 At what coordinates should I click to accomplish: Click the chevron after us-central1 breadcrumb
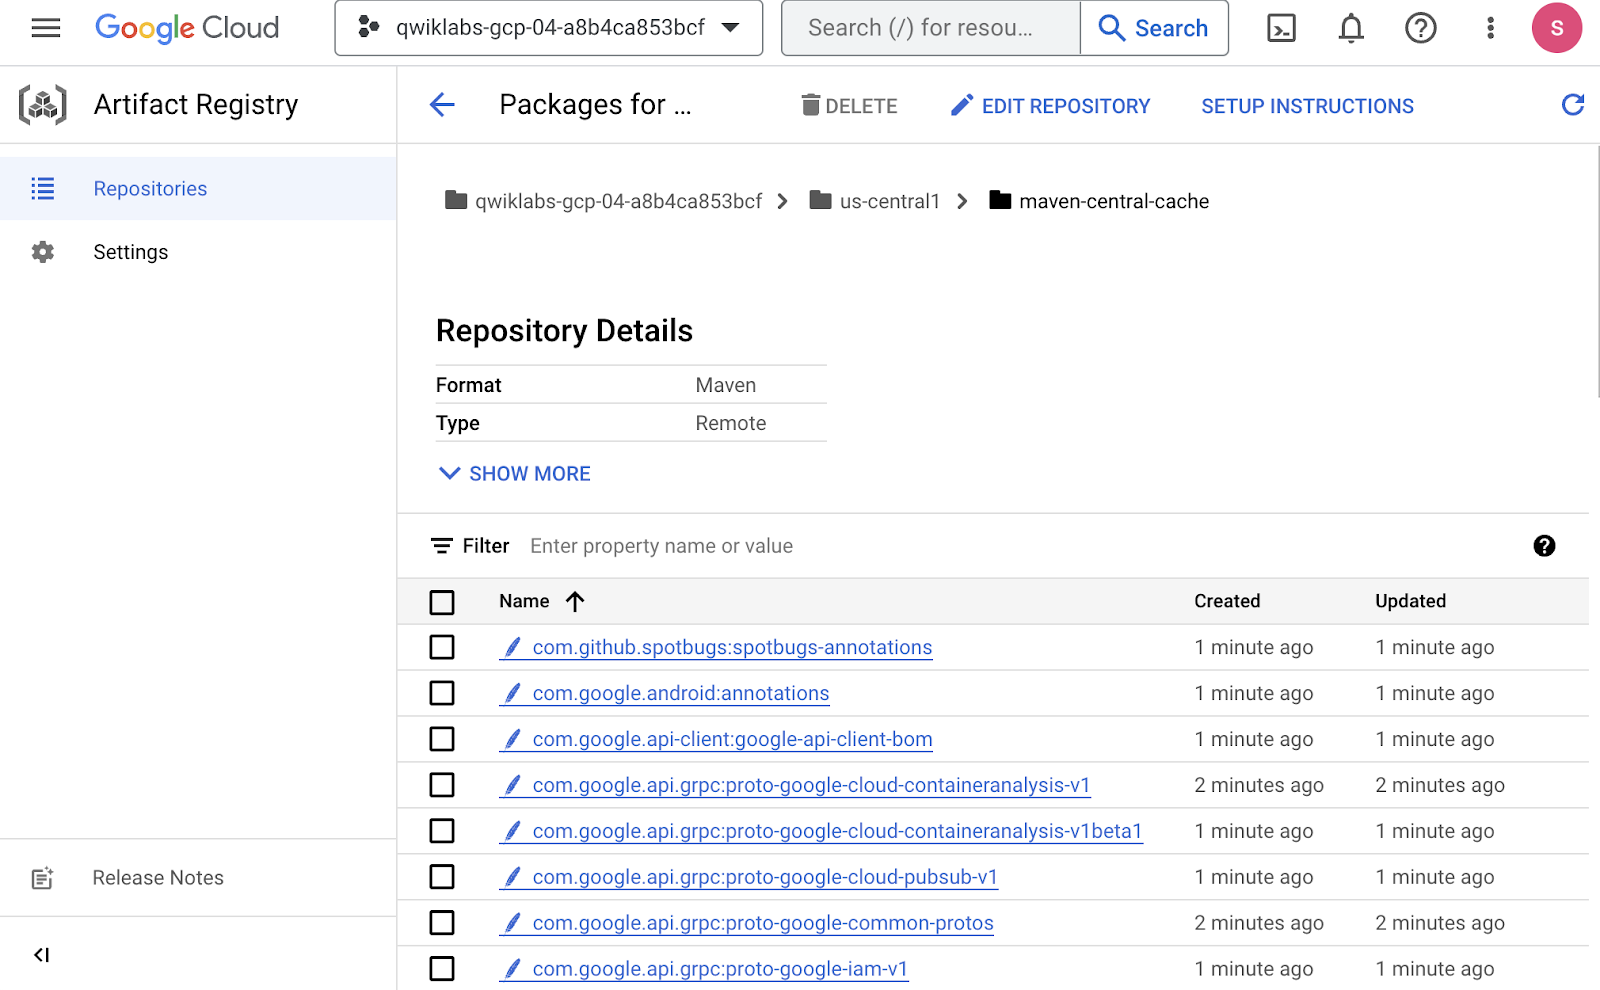[963, 201]
